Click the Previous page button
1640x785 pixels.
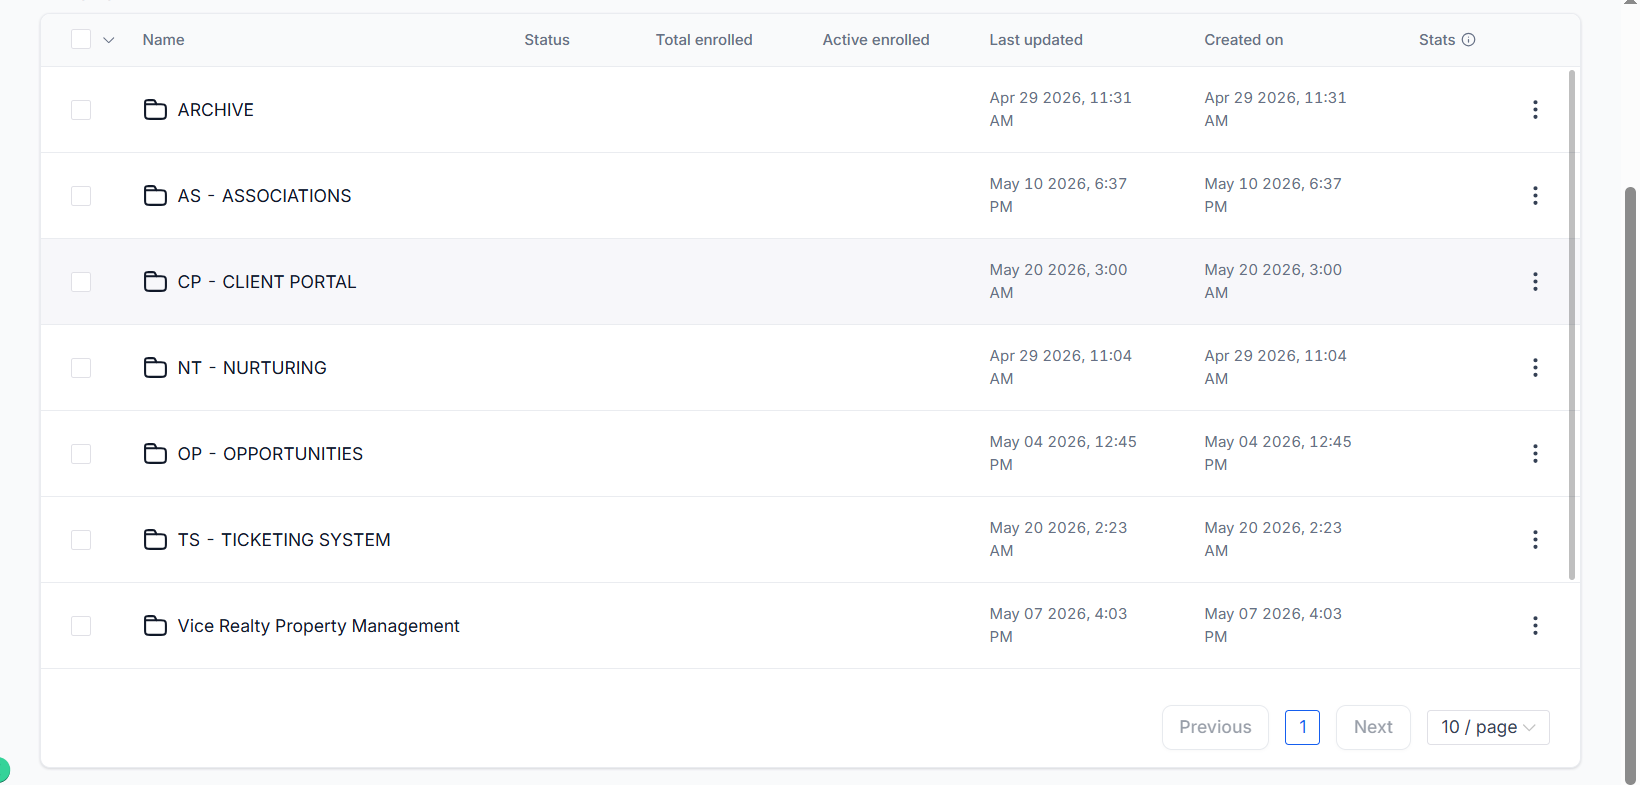1215,727
